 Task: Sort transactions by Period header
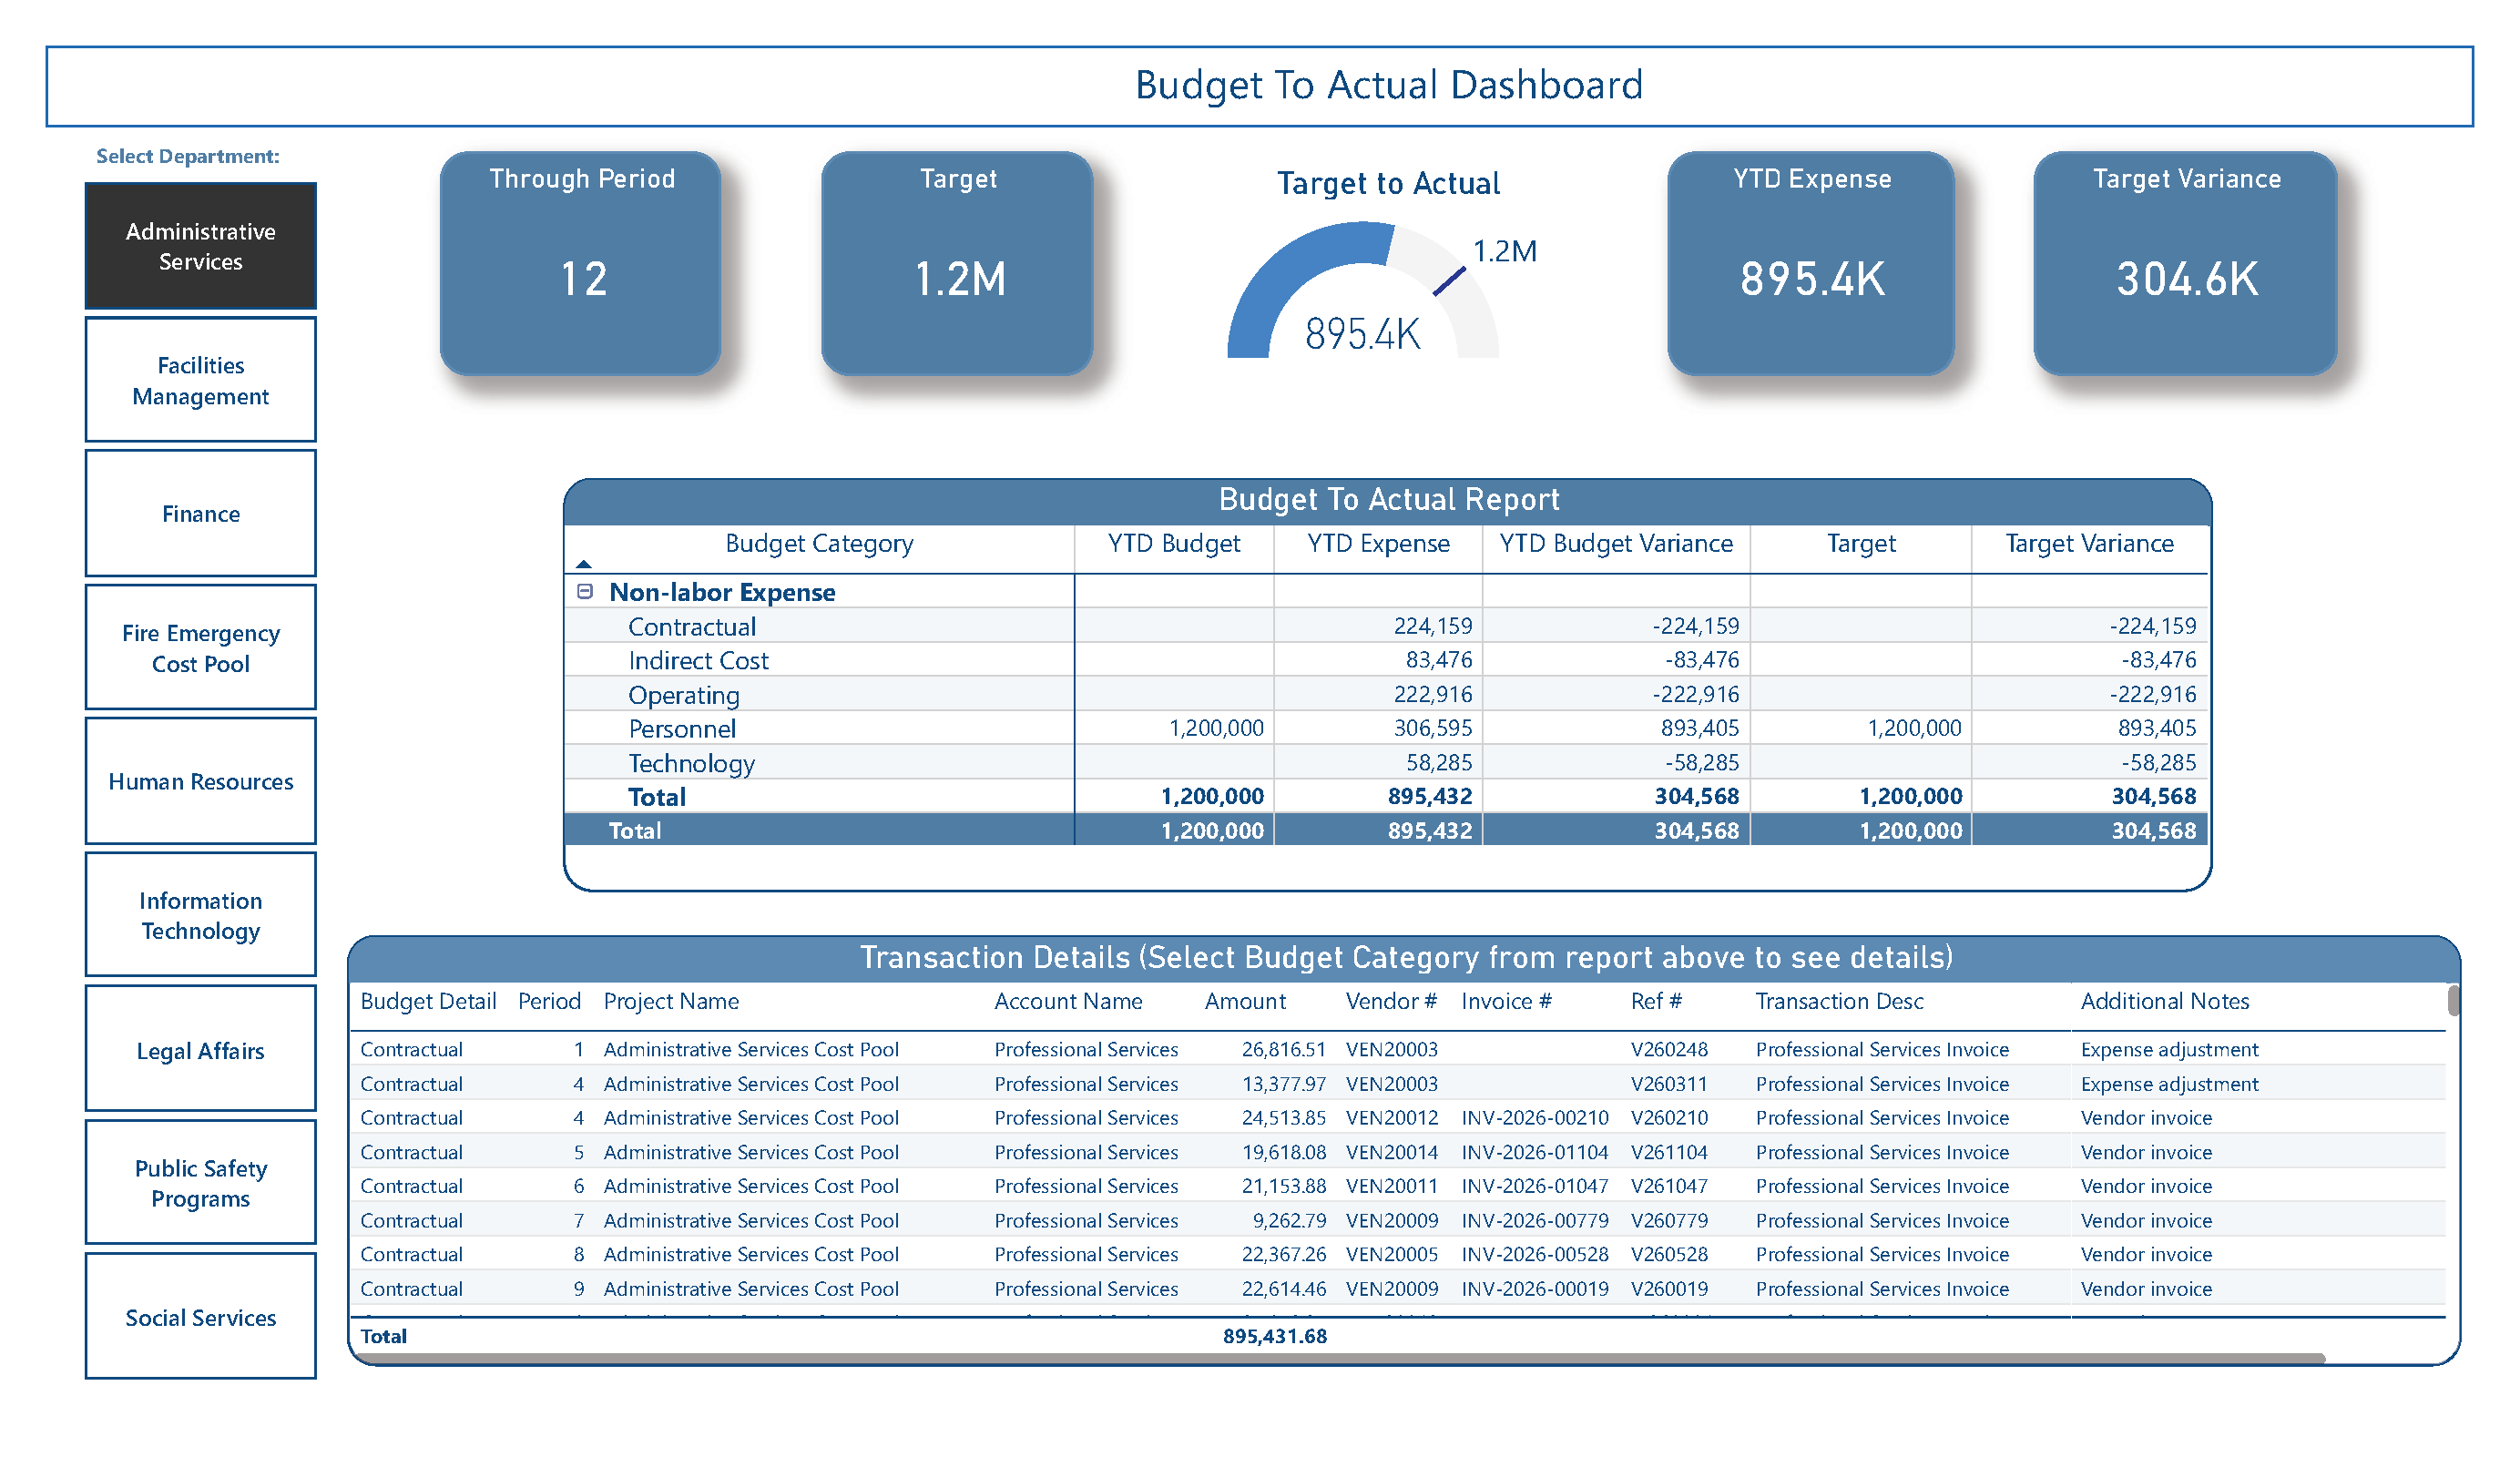point(549,1001)
